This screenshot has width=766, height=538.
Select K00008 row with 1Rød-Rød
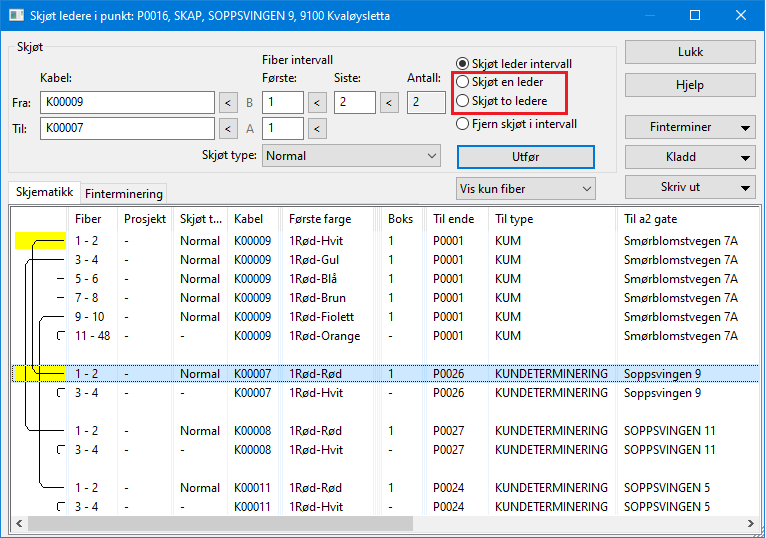coord(386,431)
